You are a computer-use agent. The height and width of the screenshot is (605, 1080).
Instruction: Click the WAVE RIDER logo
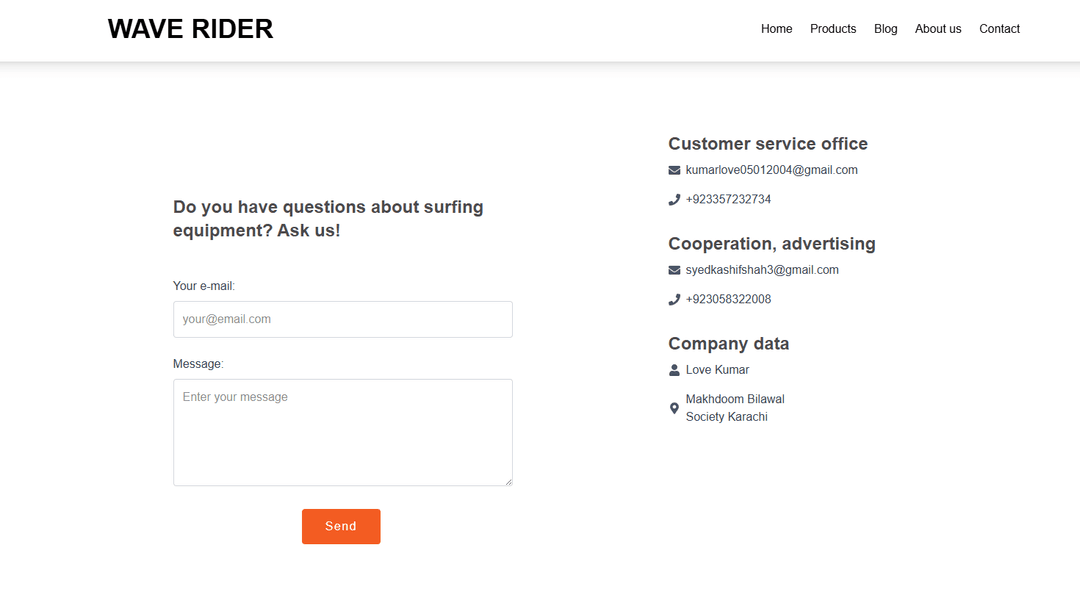pyautogui.click(x=190, y=29)
